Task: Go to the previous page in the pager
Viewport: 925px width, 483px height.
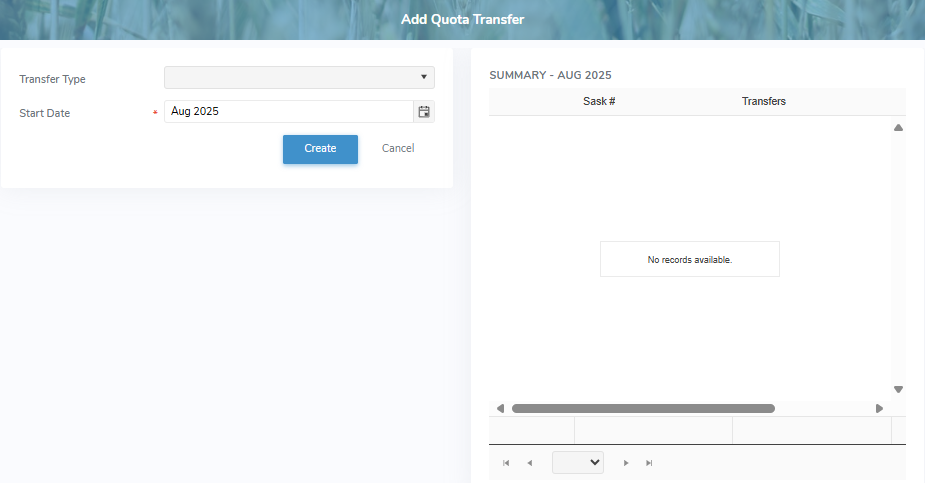Action: (x=530, y=463)
